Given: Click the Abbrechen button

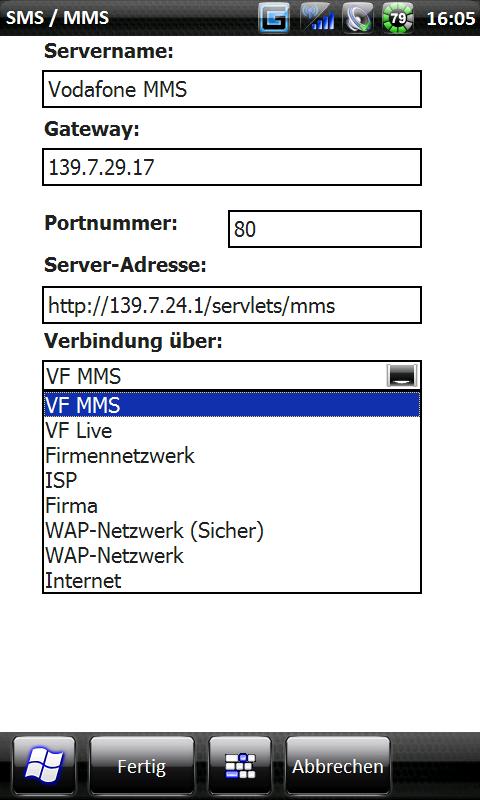Looking at the screenshot, I should coord(338,766).
